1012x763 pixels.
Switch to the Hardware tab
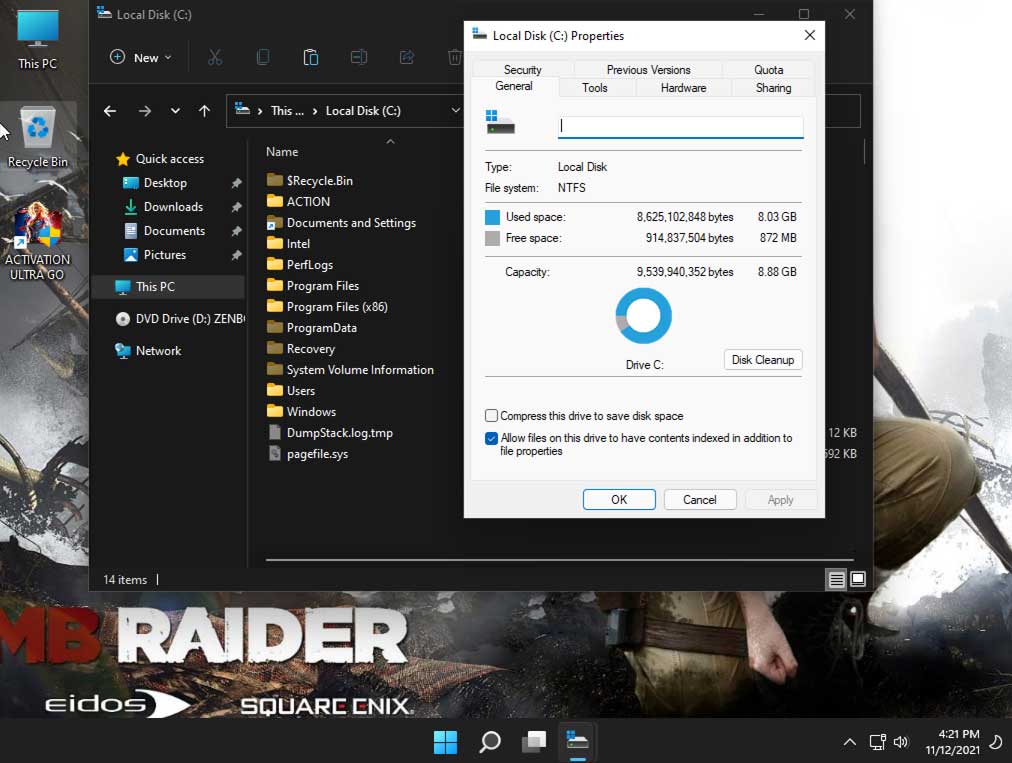point(683,88)
